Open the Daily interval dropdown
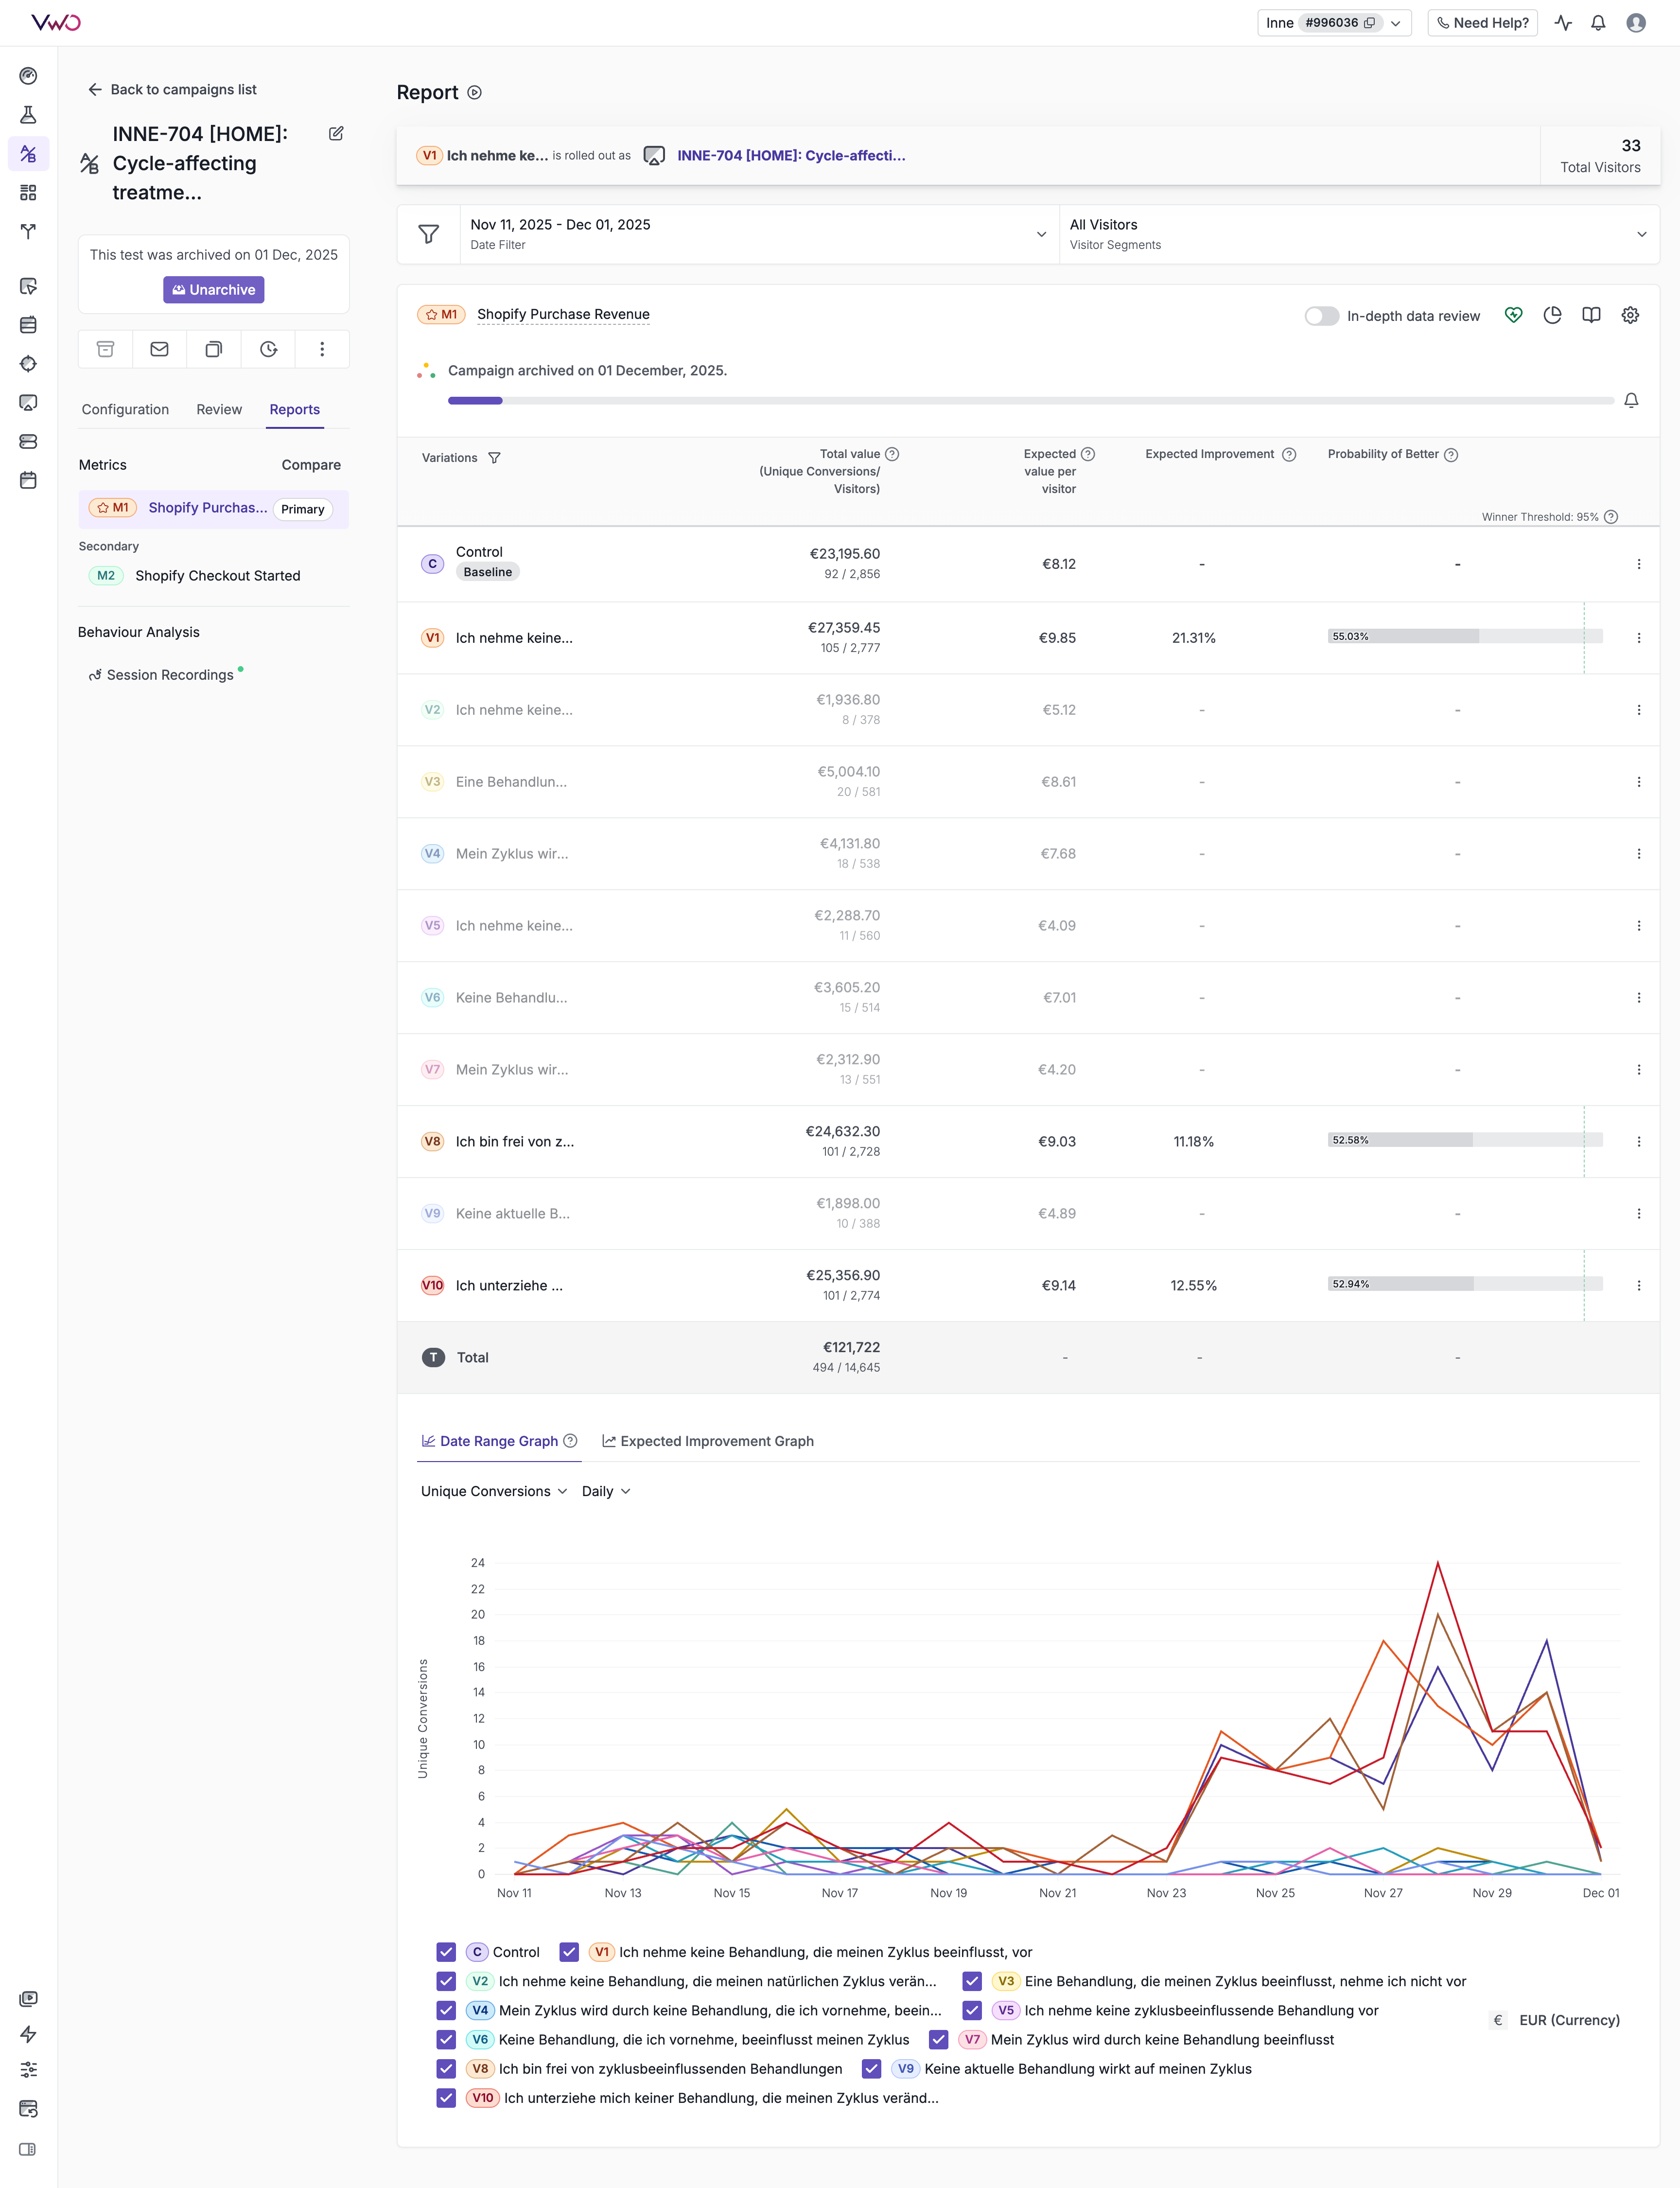1680x2188 pixels. (606, 1491)
